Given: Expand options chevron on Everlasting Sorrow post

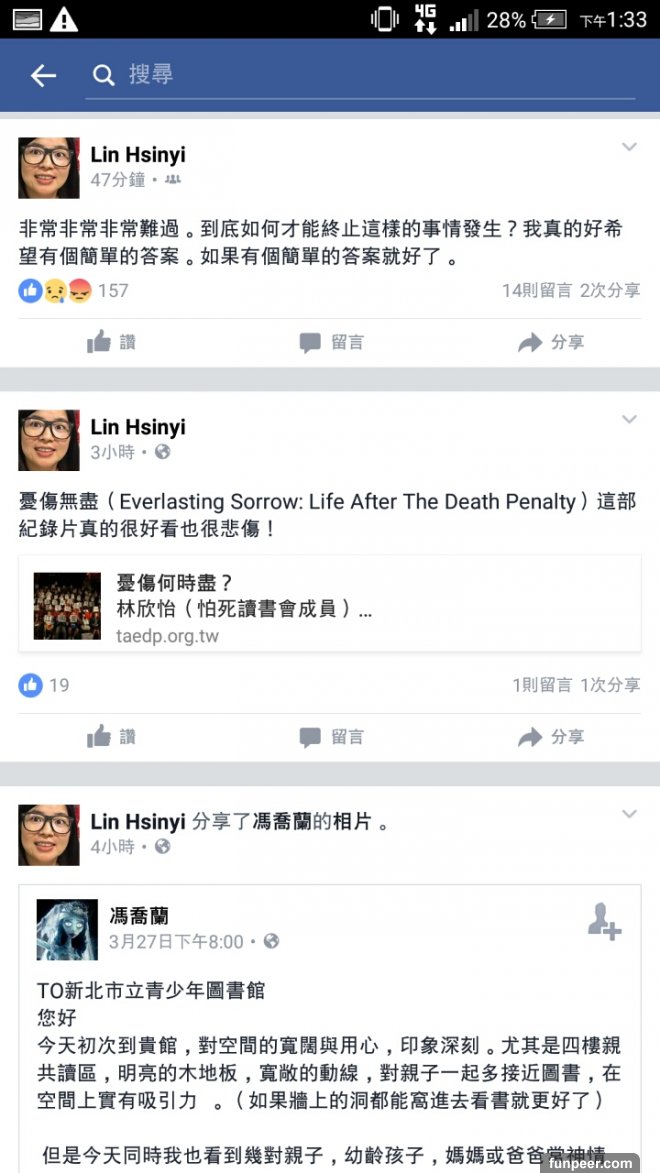Looking at the screenshot, I should 629,419.
